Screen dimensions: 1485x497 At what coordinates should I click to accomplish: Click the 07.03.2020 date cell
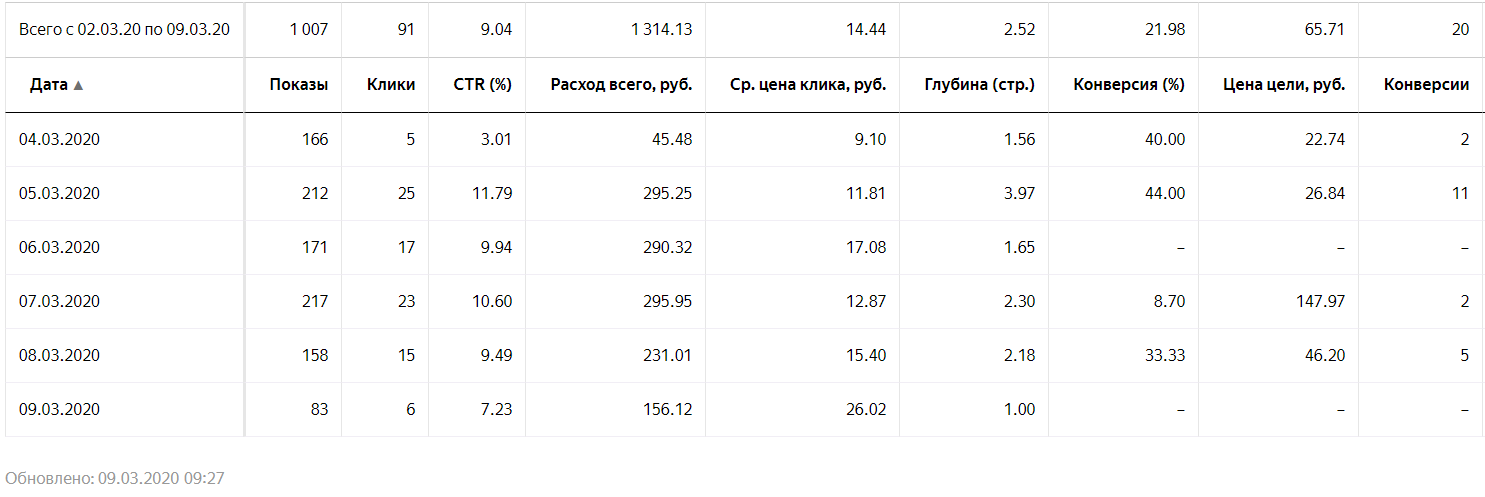(x=59, y=302)
